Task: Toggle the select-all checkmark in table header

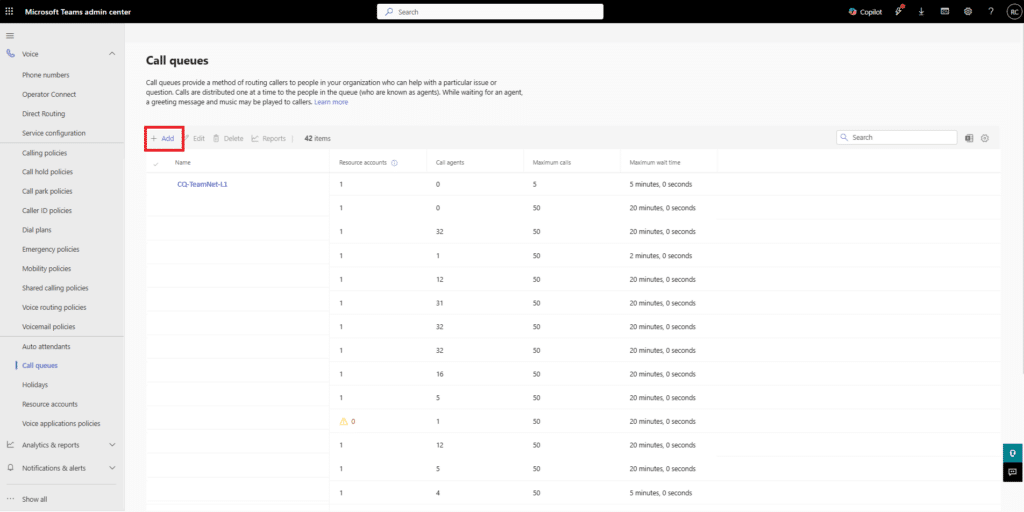Action: tap(156, 163)
